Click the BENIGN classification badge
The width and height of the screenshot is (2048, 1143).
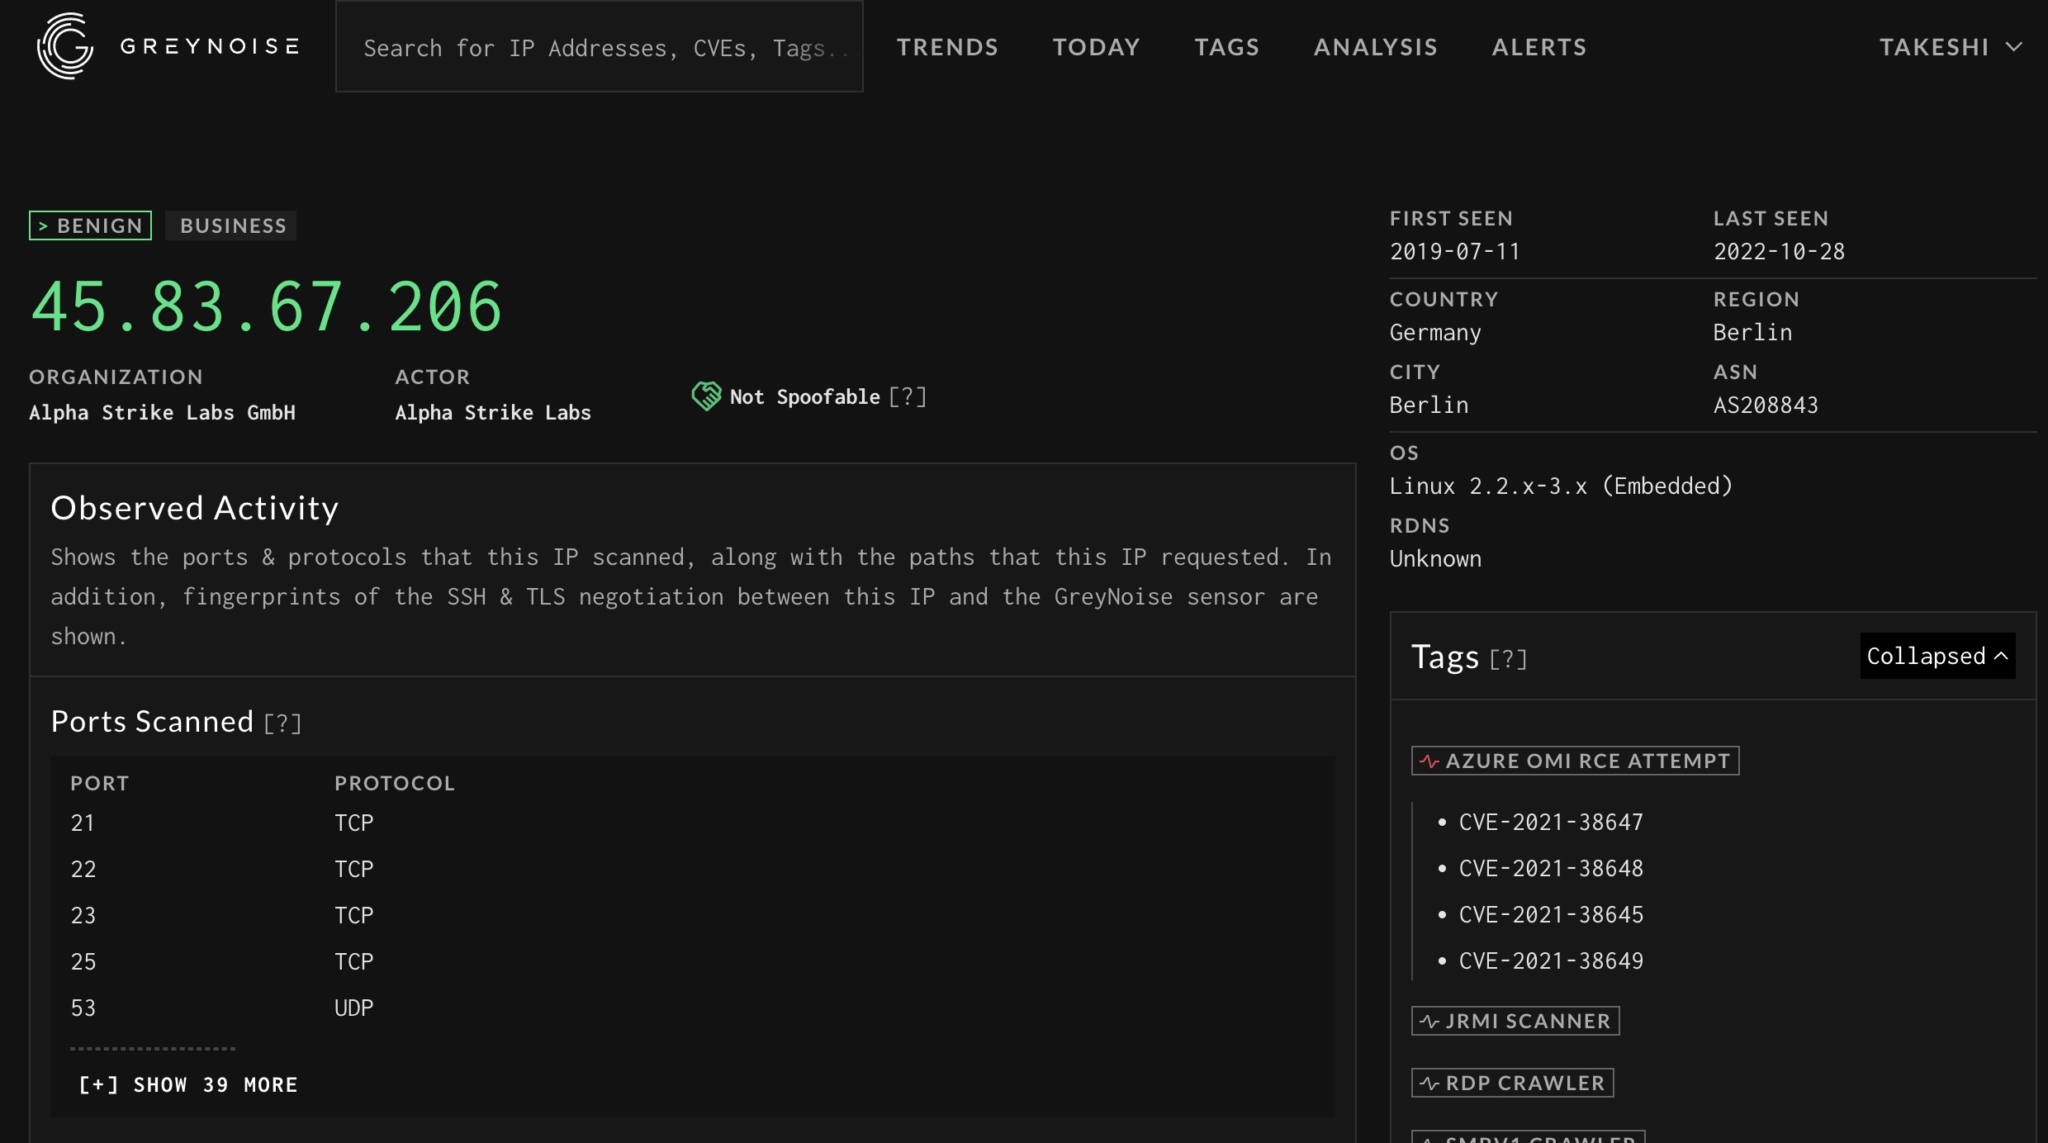click(x=89, y=225)
